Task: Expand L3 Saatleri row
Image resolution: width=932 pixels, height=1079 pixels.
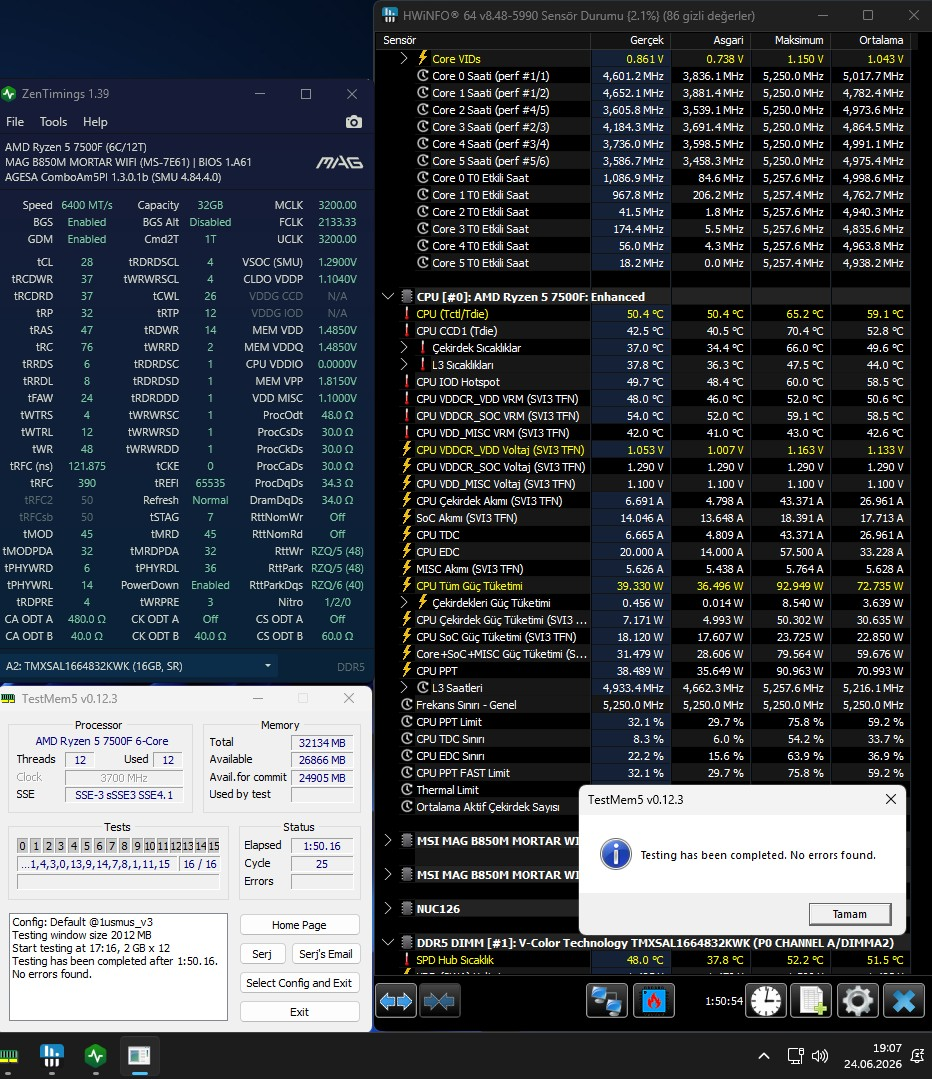Action: click(404, 687)
